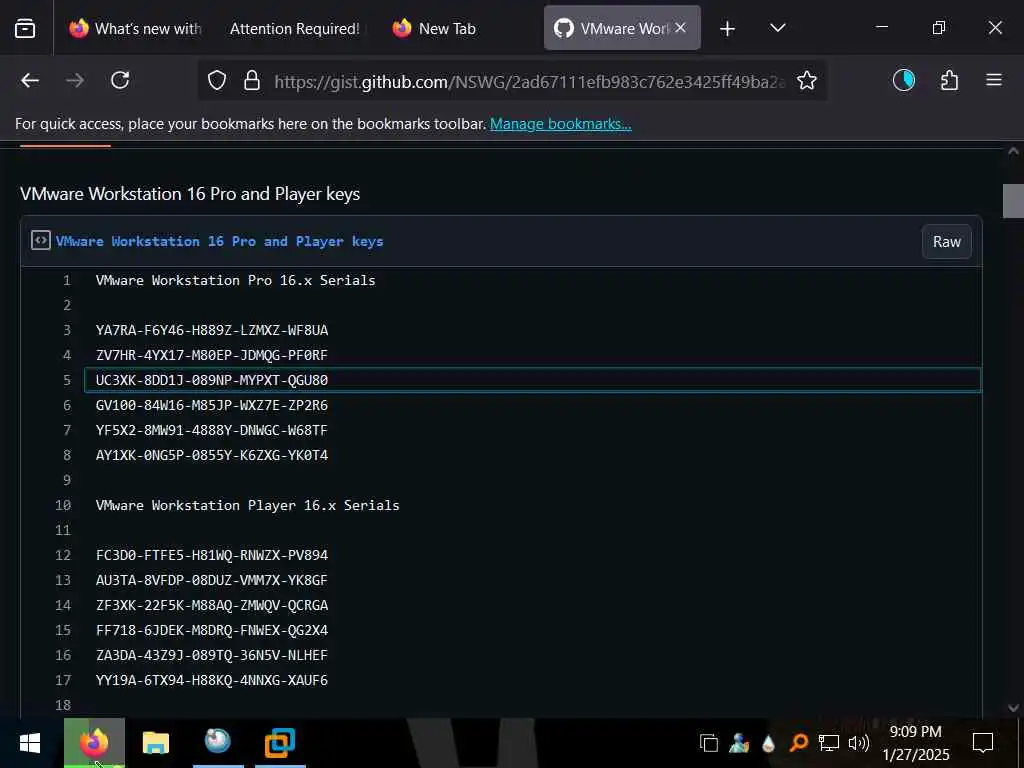Open the Extensions puzzle icon
1024x768 pixels.
949,80
